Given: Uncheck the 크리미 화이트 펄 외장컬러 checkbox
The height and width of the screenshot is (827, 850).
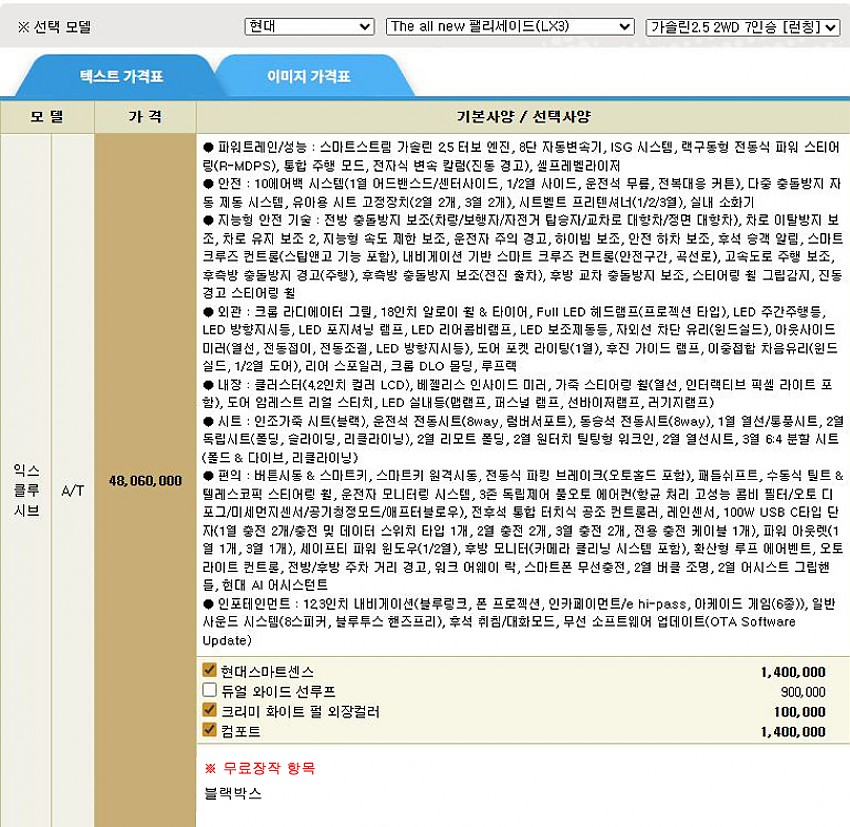Looking at the screenshot, I should coord(210,710).
